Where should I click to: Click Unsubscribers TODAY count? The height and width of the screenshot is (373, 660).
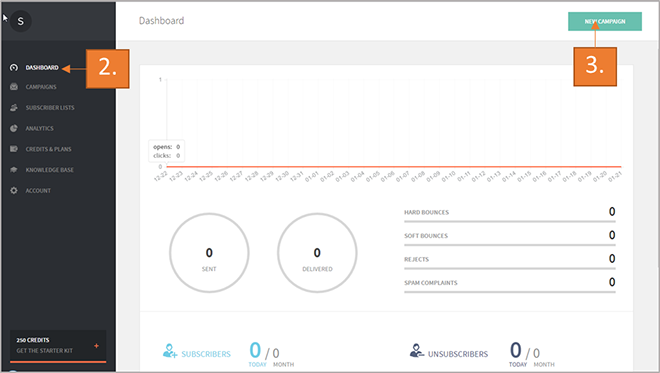(516, 350)
